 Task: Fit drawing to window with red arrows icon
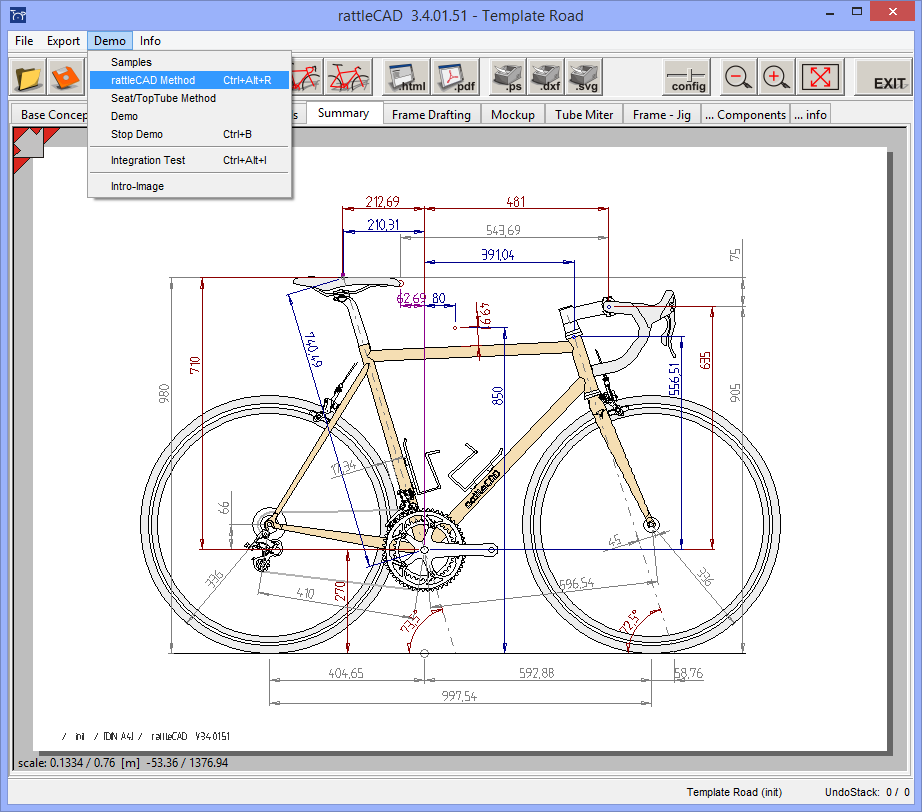(x=820, y=77)
